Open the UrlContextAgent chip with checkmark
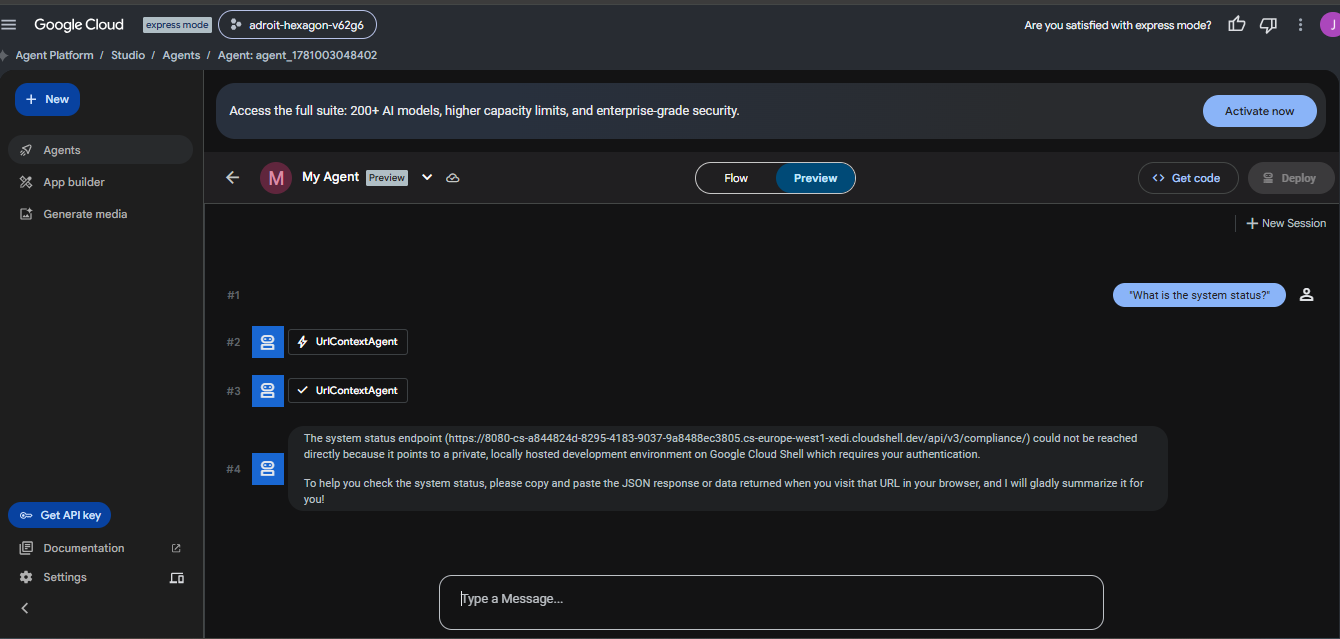Image resolution: width=1340 pixels, height=639 pixels. [348, 390]
